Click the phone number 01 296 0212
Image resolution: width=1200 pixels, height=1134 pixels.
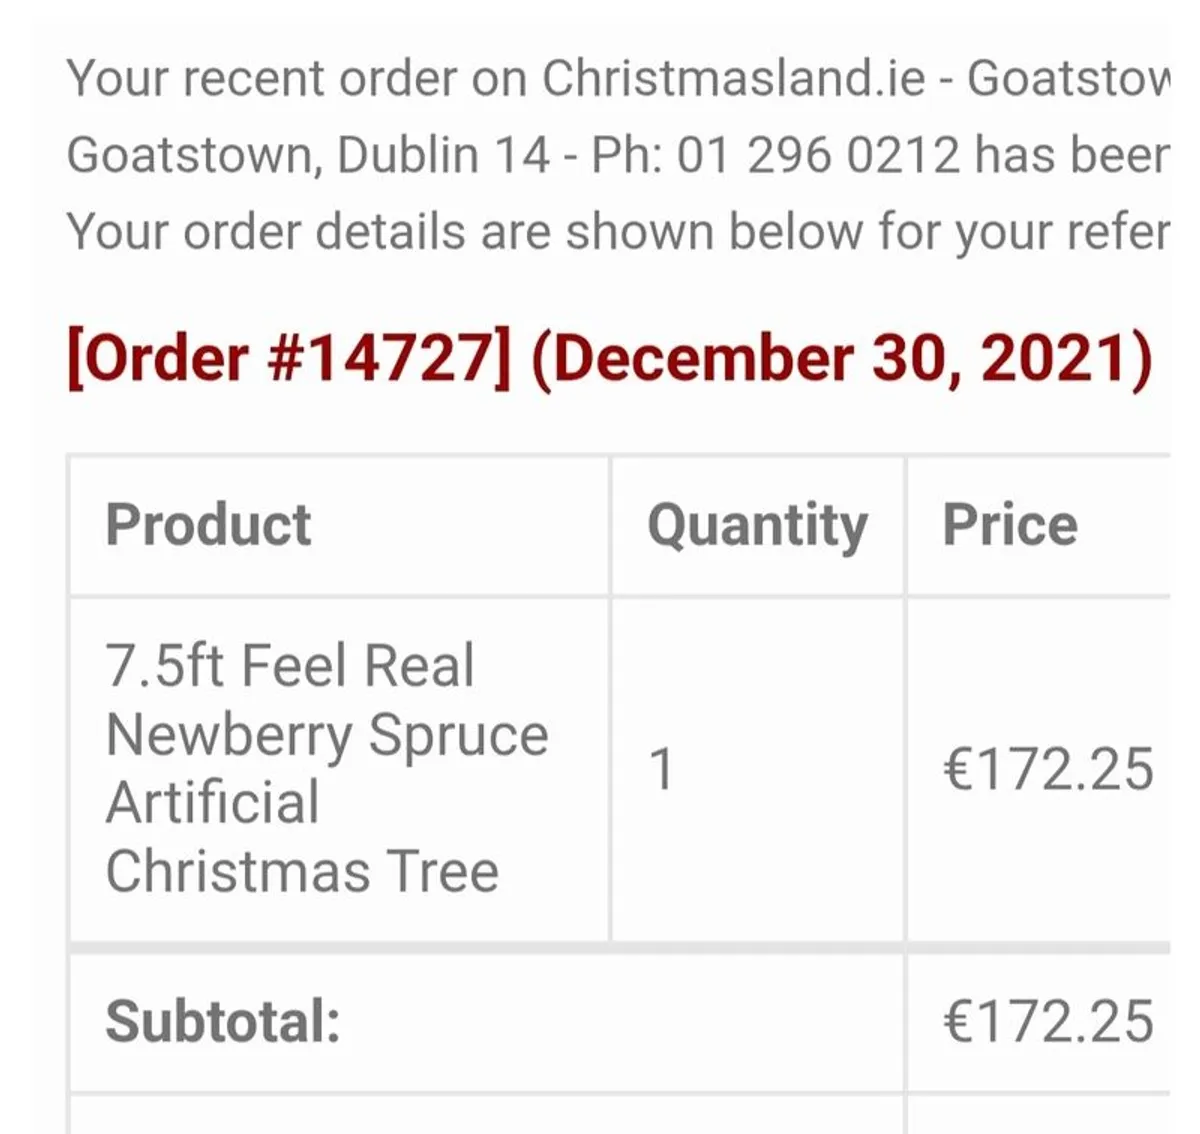coord(818,155)
